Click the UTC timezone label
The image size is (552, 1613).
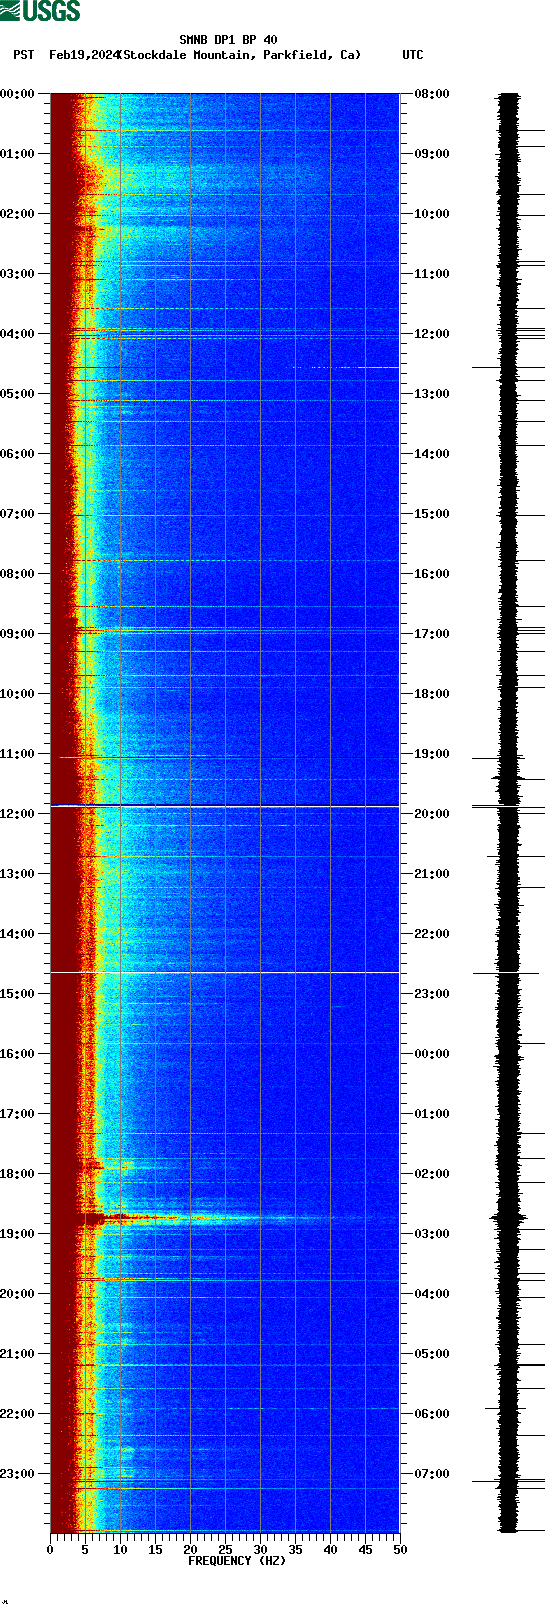coord(413,55)
